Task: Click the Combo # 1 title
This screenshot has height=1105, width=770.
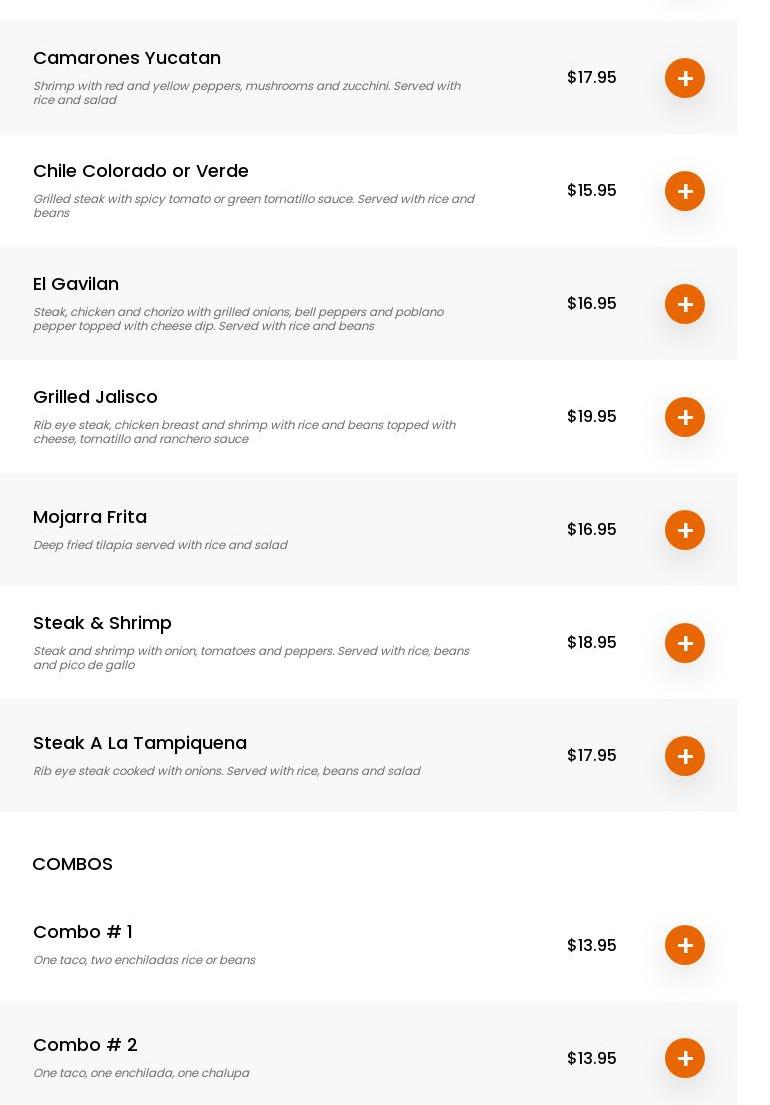Action: (83, 932)
